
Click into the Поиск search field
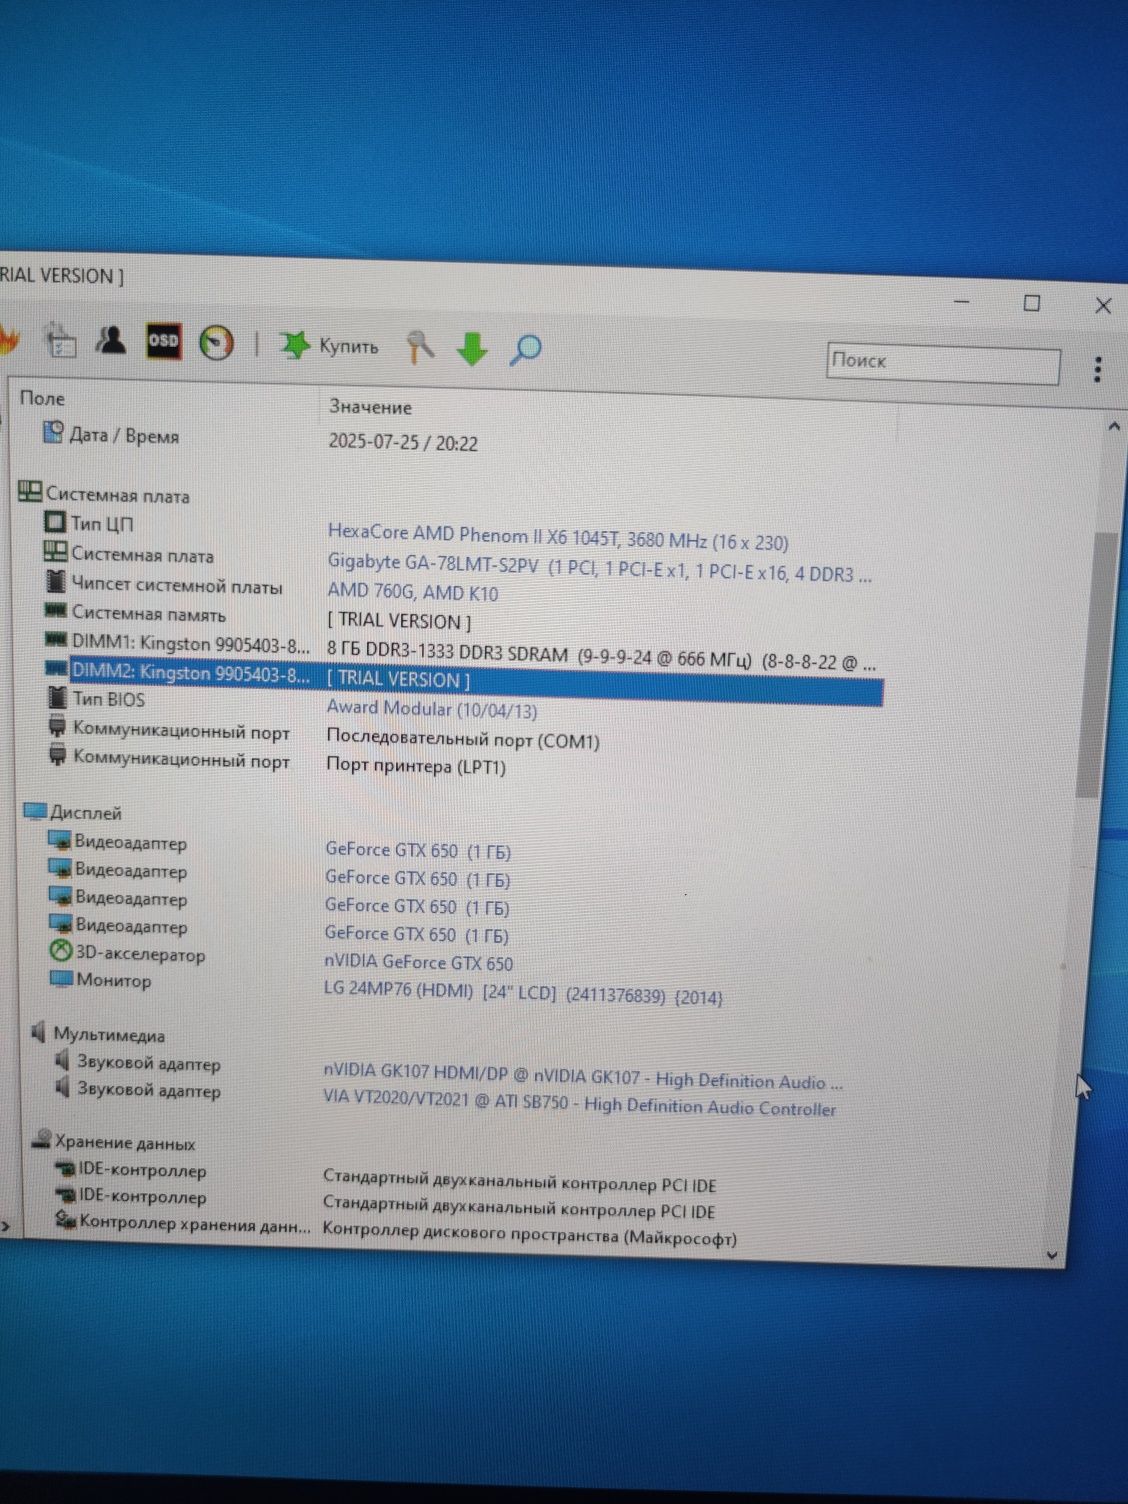[943, 364]
